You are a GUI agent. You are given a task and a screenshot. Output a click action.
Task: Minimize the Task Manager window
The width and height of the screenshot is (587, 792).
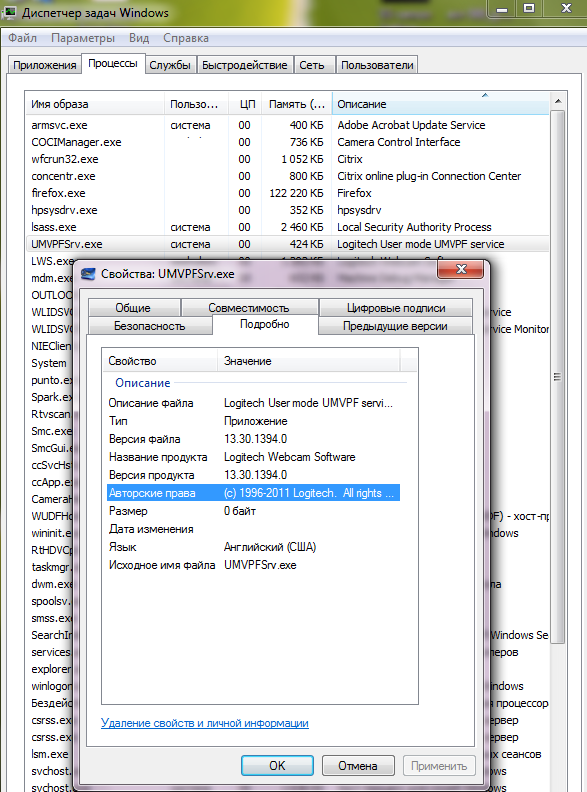click(x=502, y=9)
